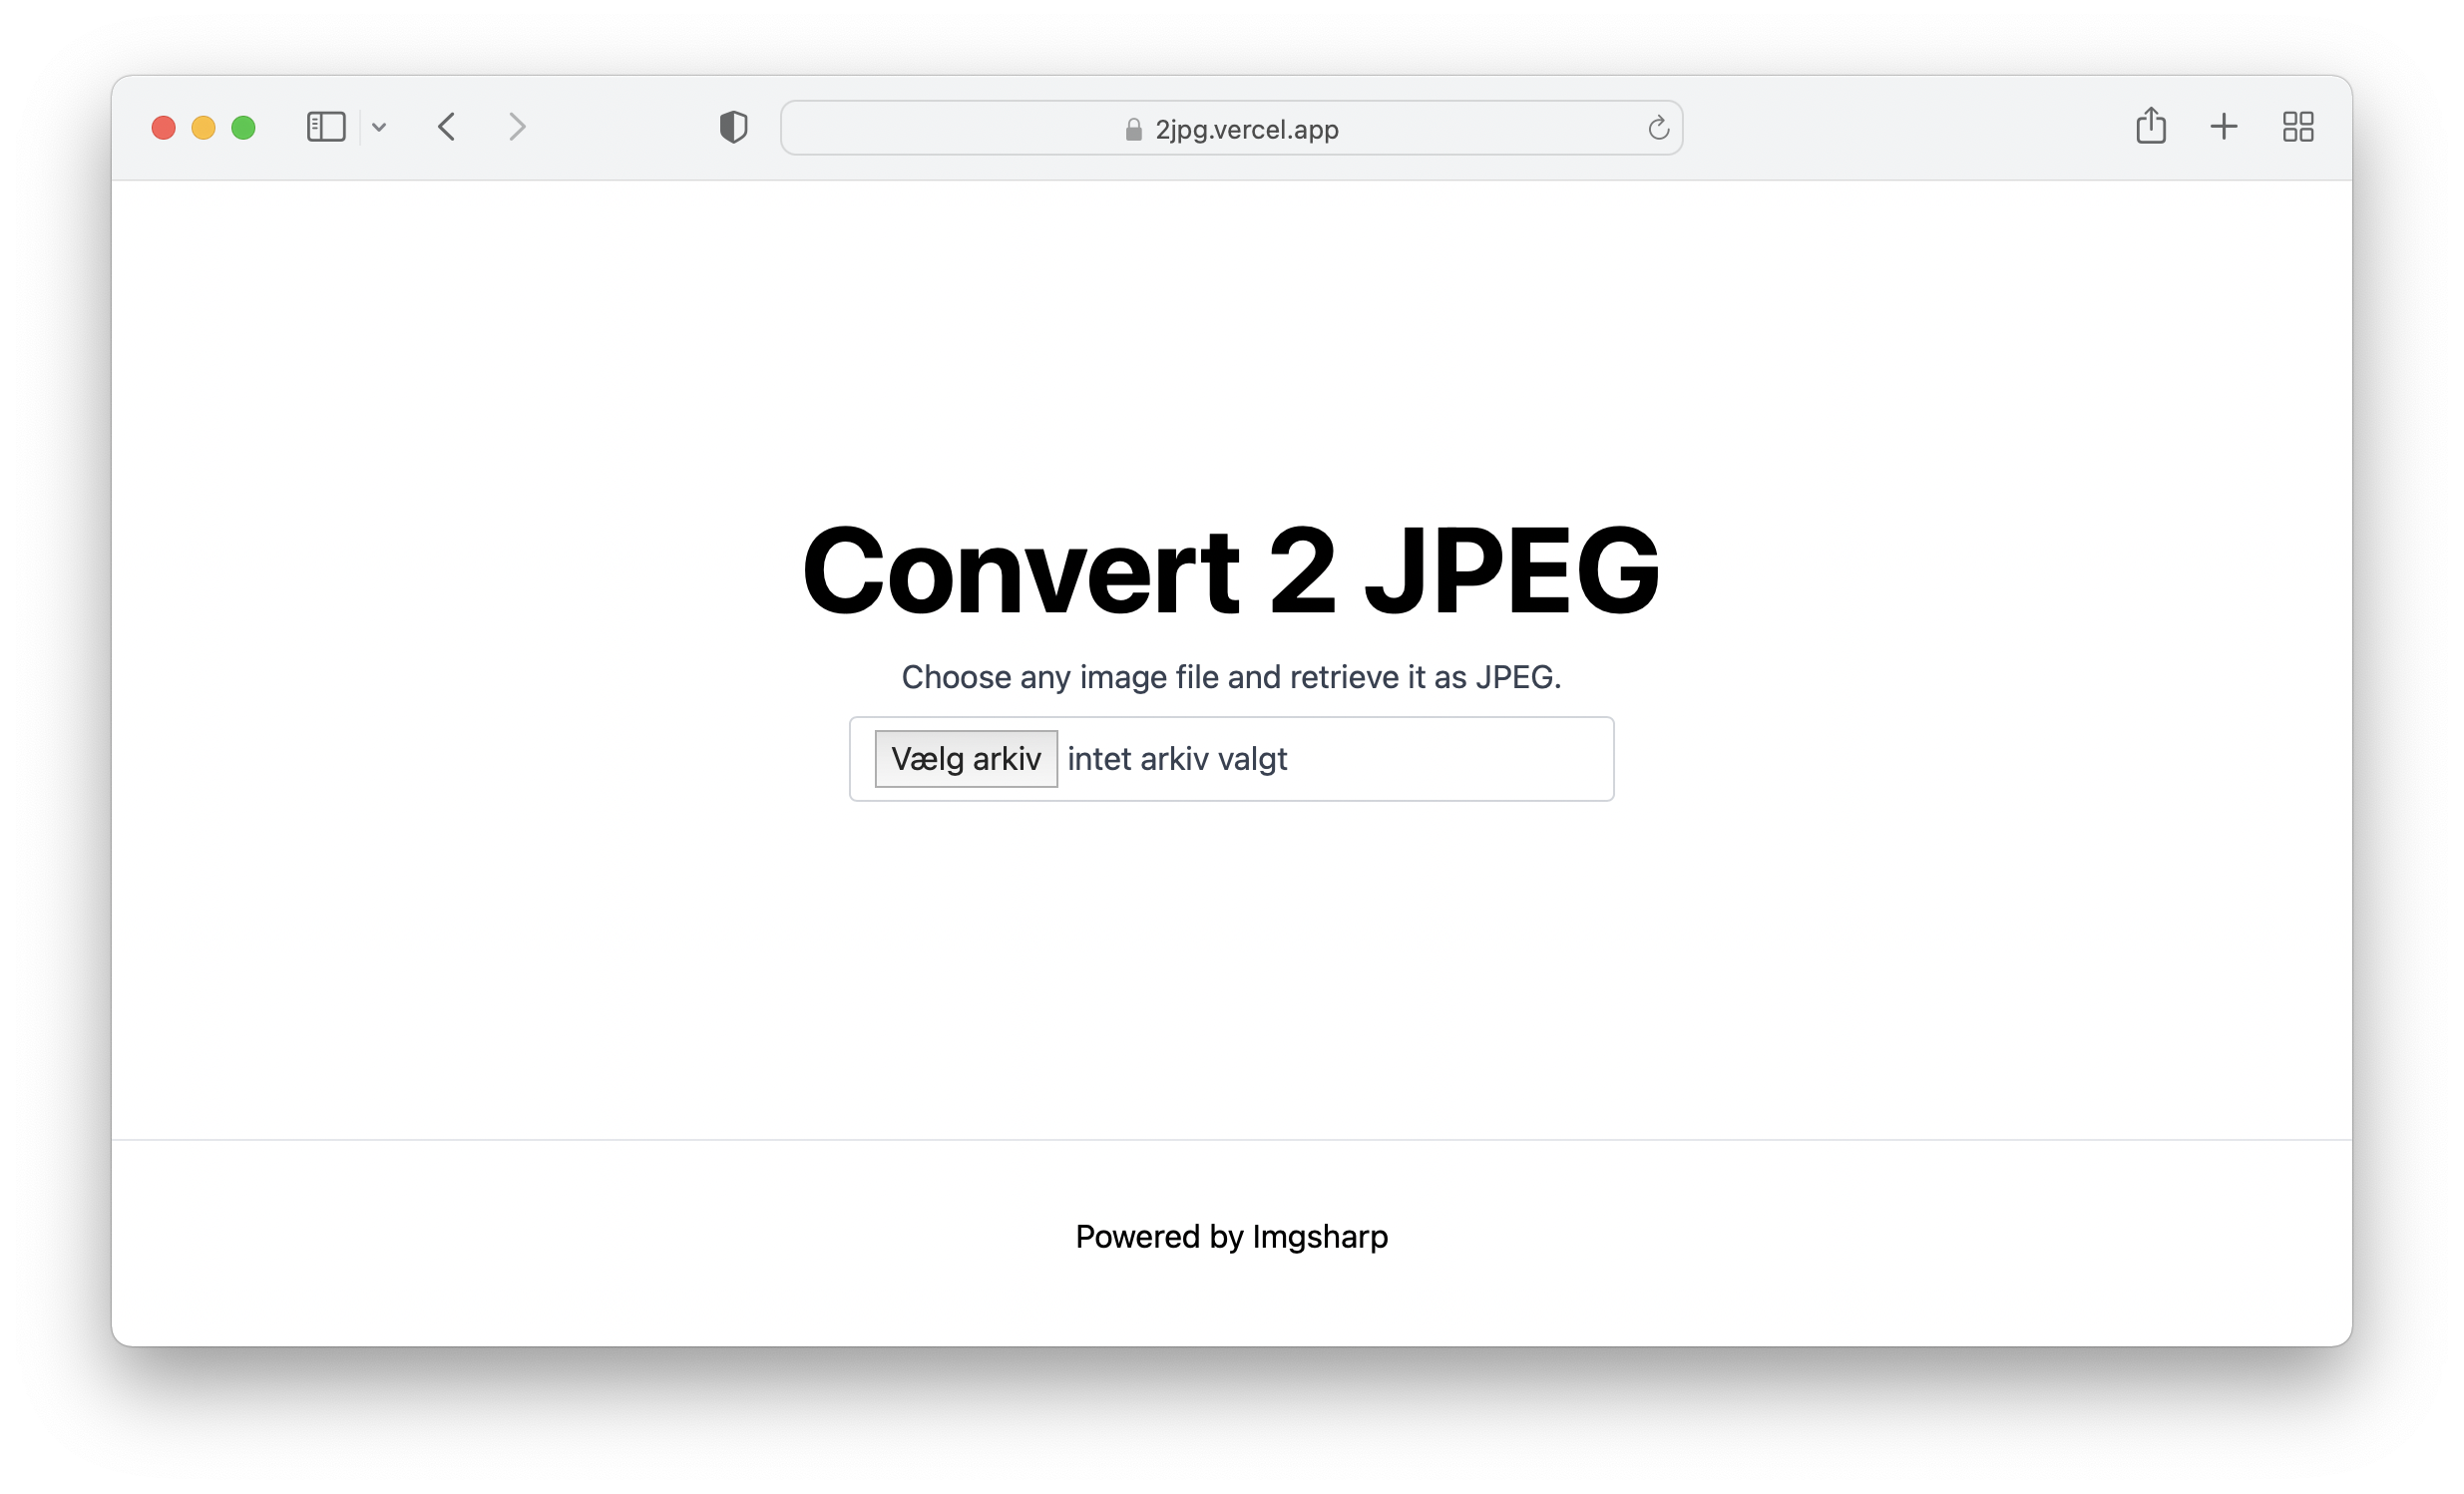Show the tab overview grid icon
The width and height of the screenshot is (2464, 1494).
click(x=2298, y=127)
